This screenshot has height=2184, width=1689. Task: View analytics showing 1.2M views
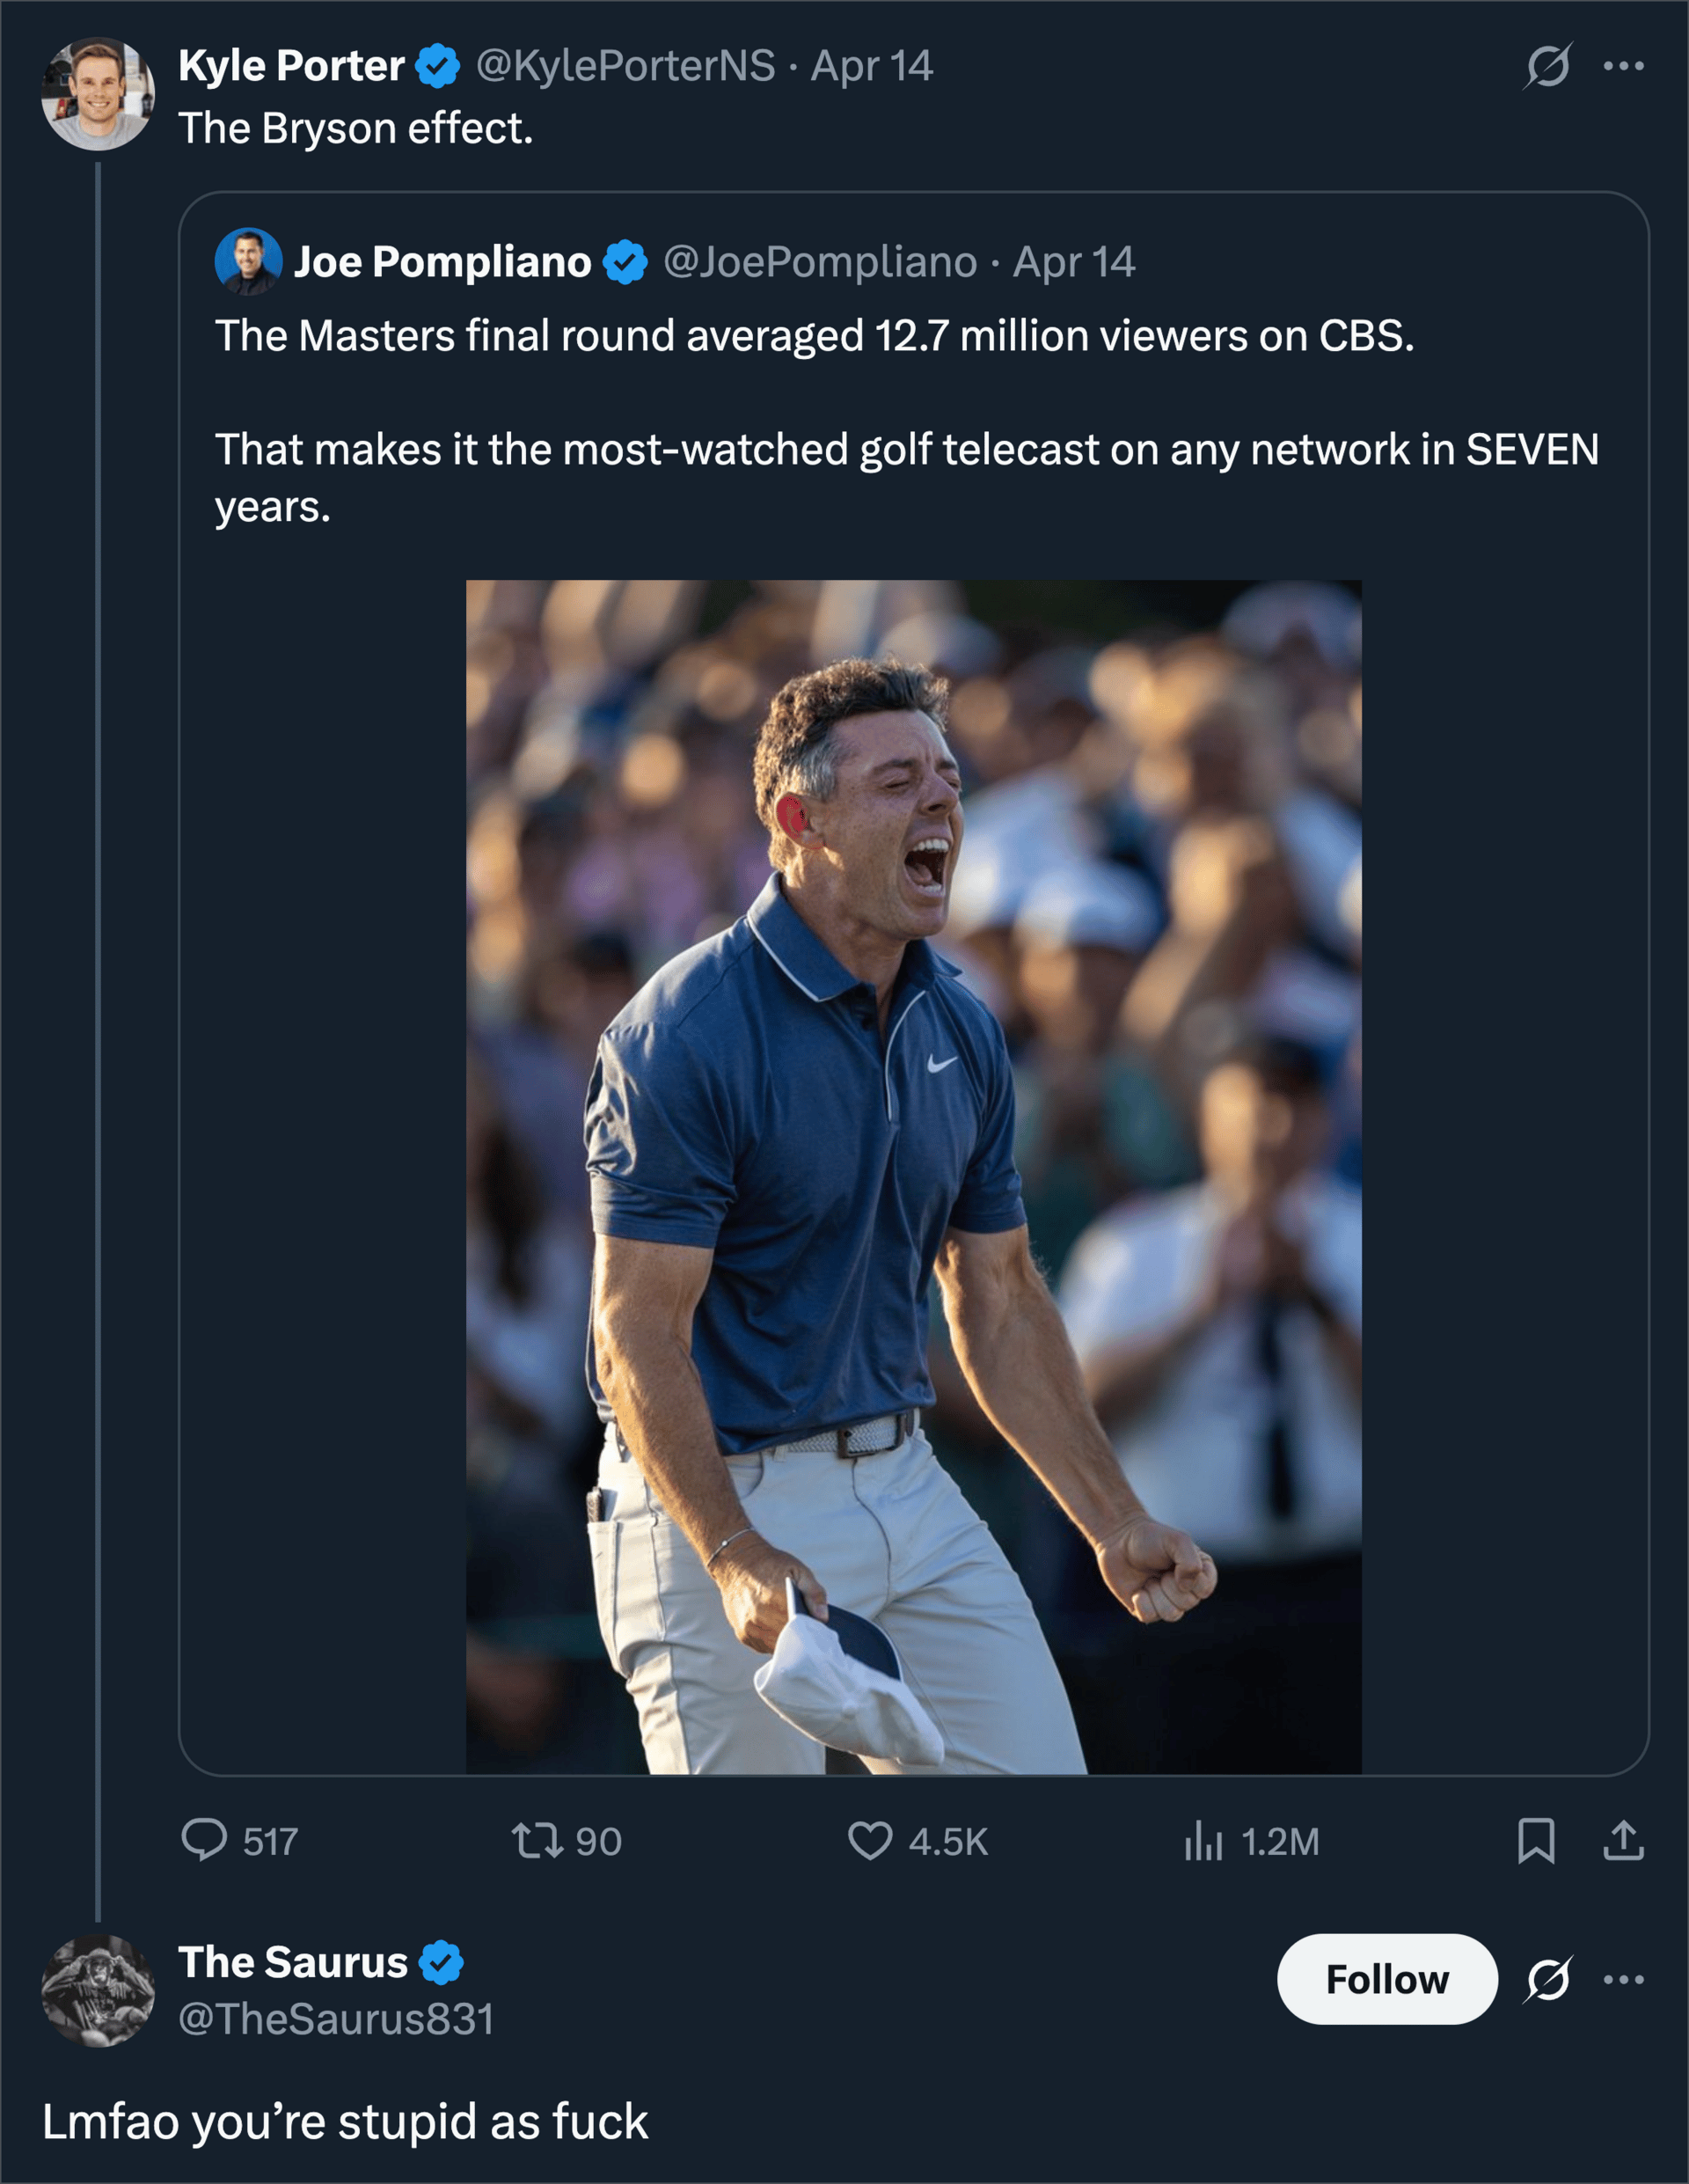point(1203,1840)
